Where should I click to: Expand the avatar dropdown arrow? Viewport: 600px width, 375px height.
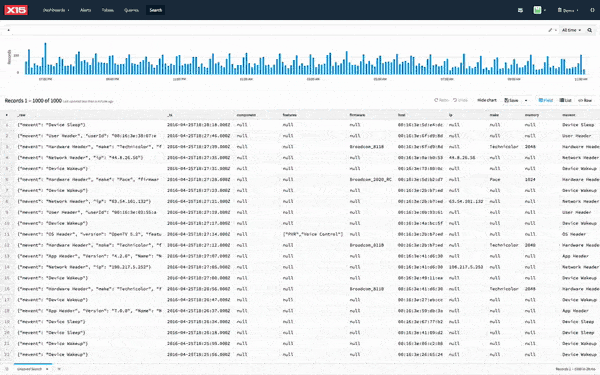click(x=545, y=11)
